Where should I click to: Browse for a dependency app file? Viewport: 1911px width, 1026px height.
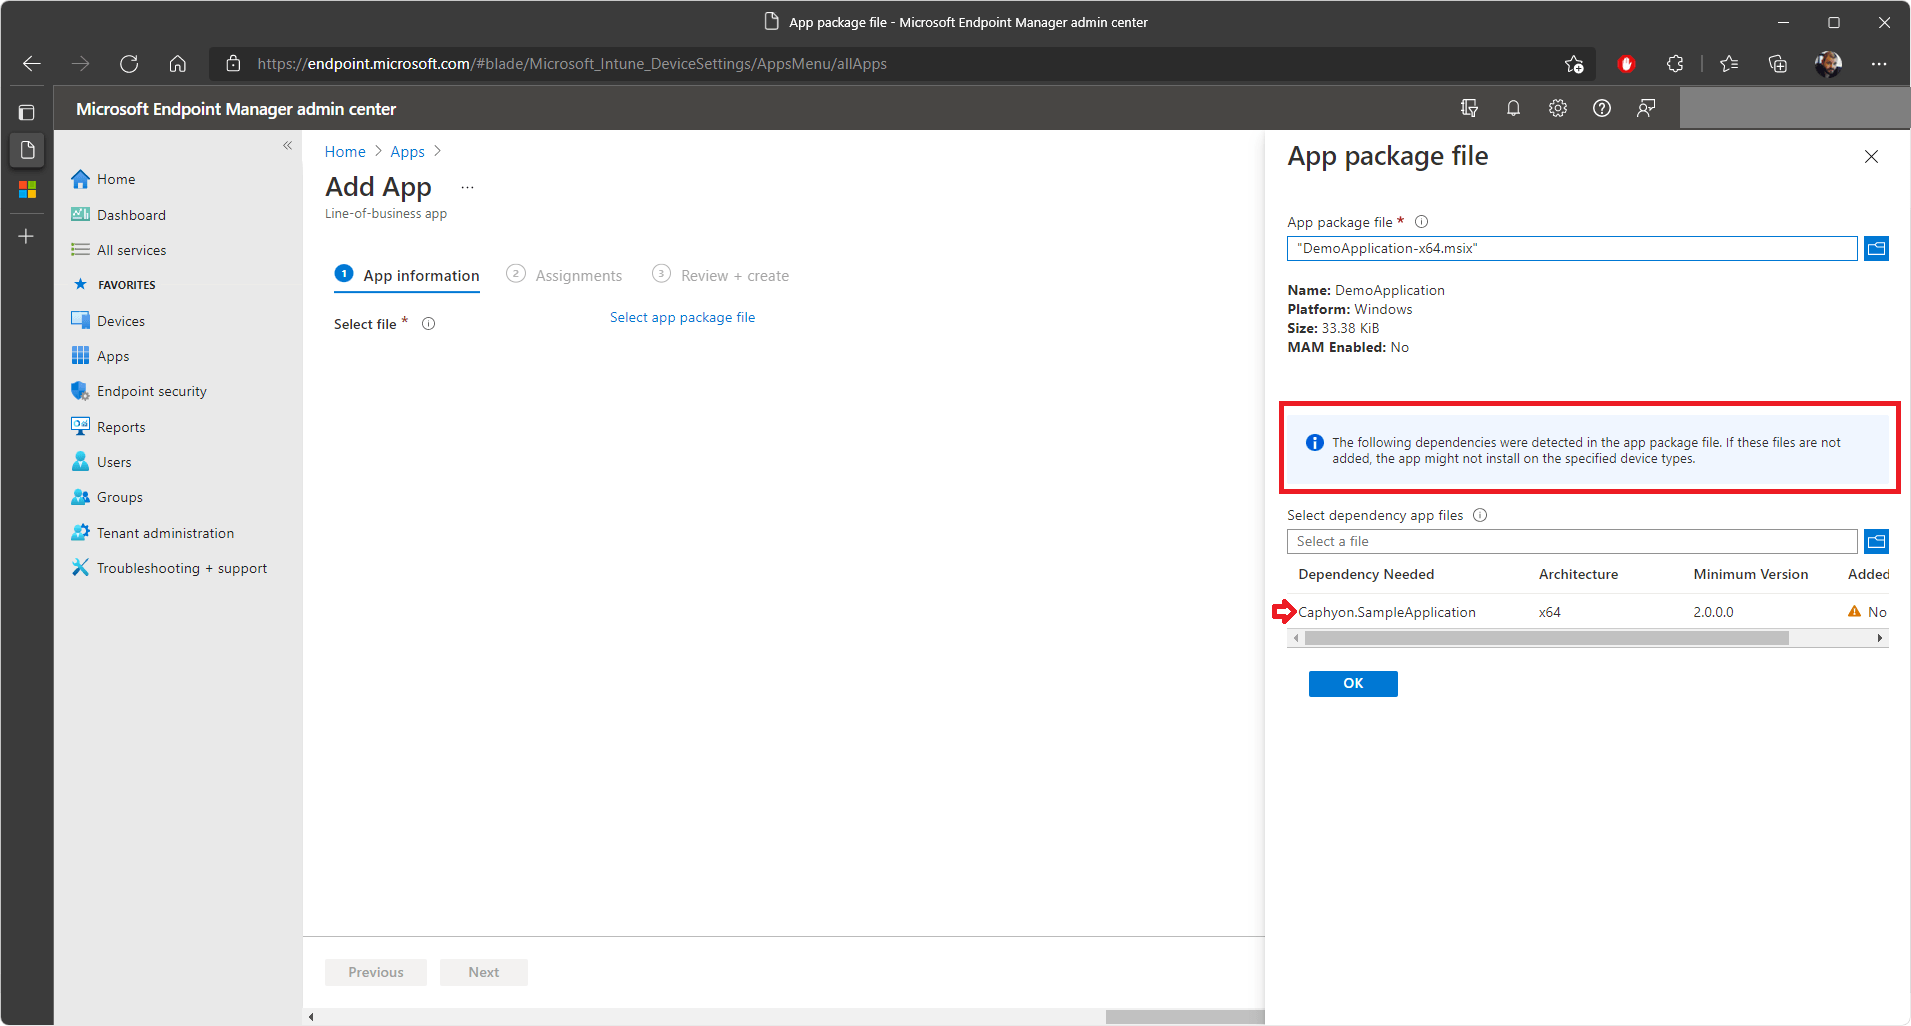[x=1876, y=541]
